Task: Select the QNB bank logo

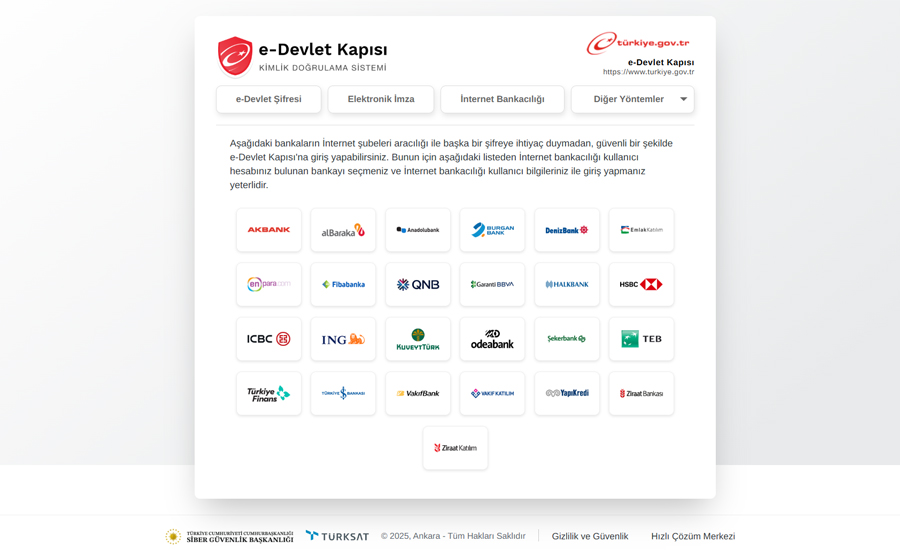Action: (x=418, y=284)
